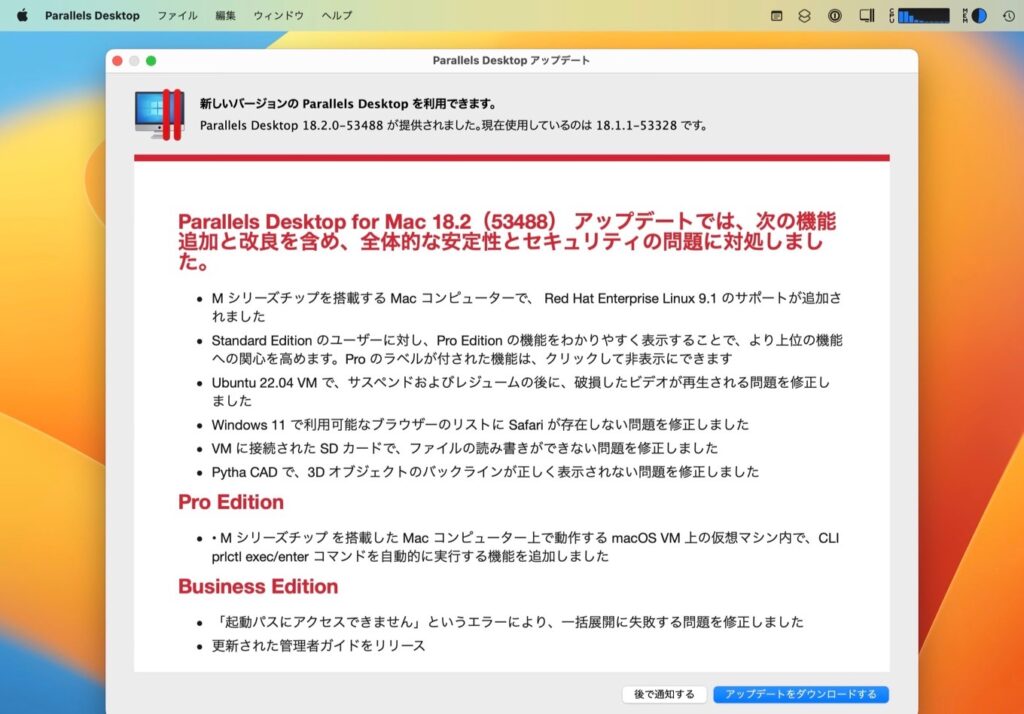
Task: Click the green zoom window button
Action: (151, 61)
